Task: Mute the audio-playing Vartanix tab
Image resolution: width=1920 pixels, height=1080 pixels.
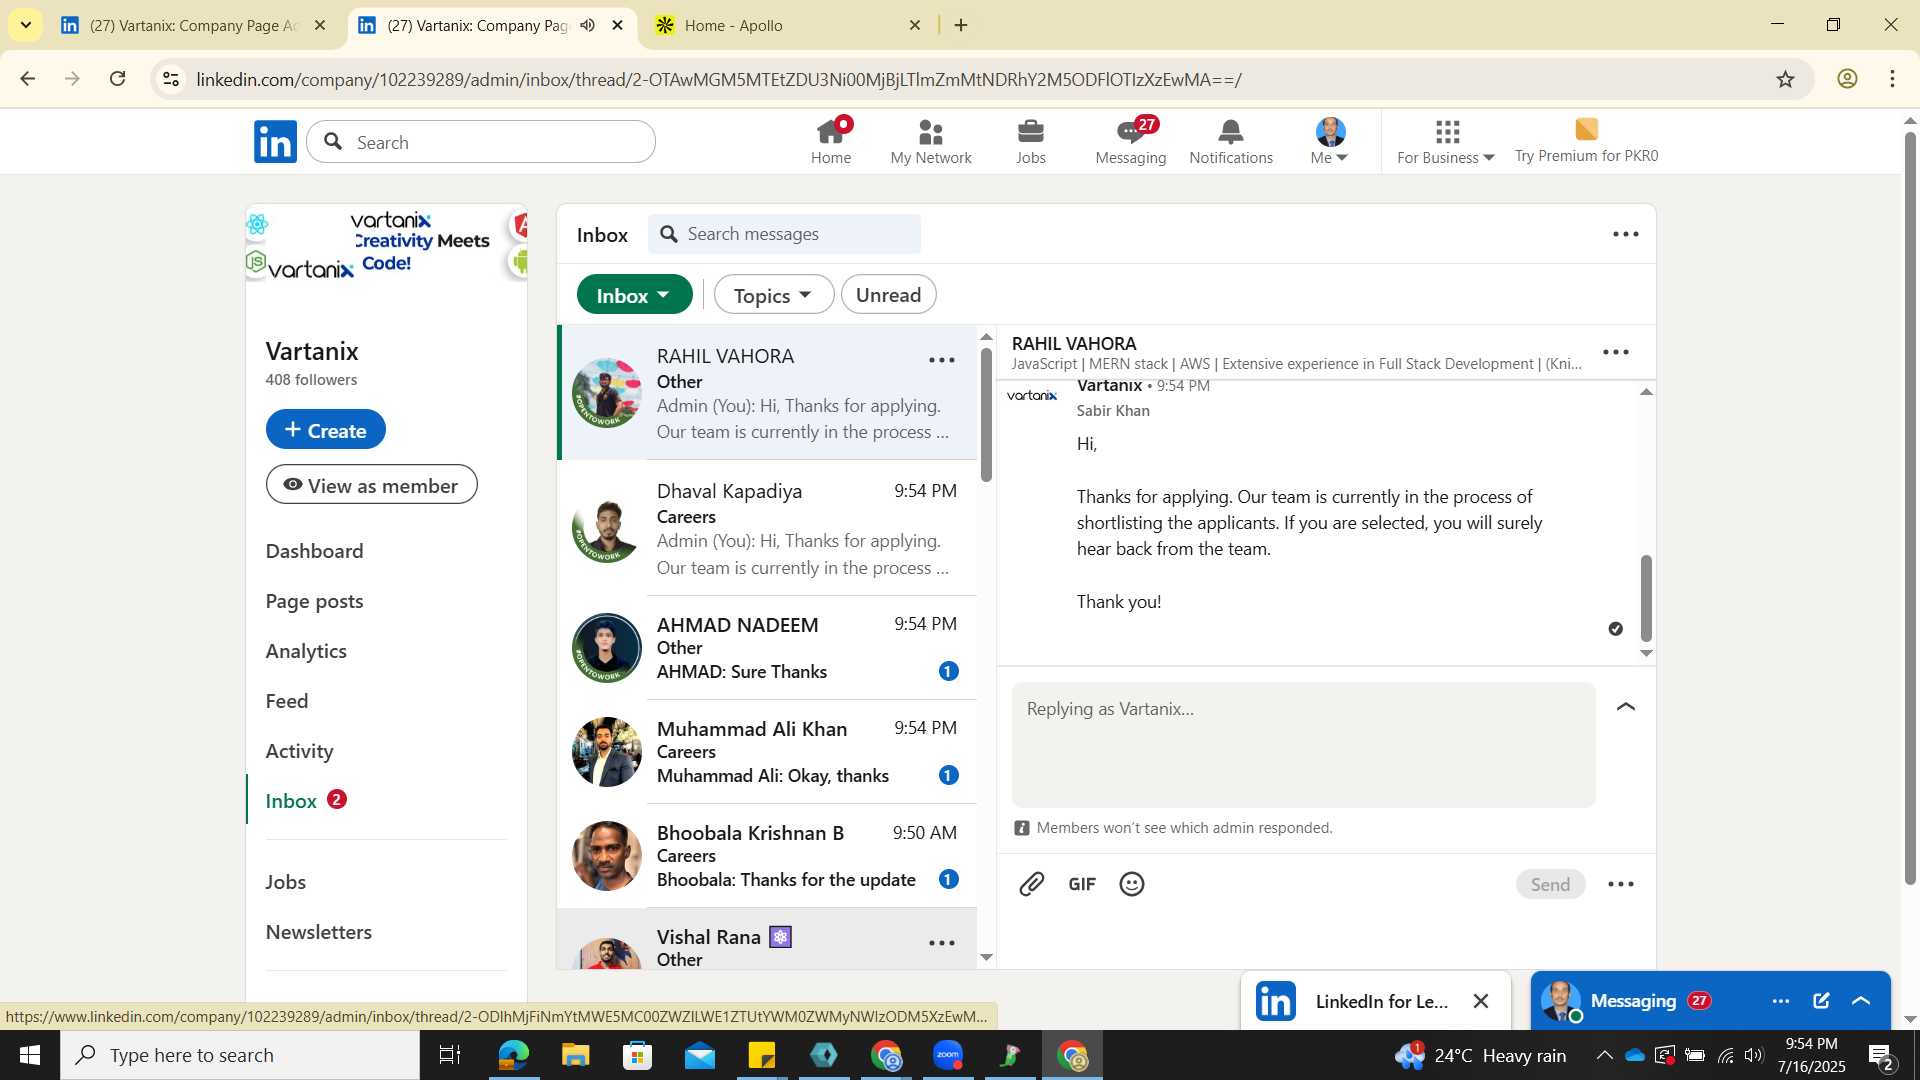Action: coord(588,25)
